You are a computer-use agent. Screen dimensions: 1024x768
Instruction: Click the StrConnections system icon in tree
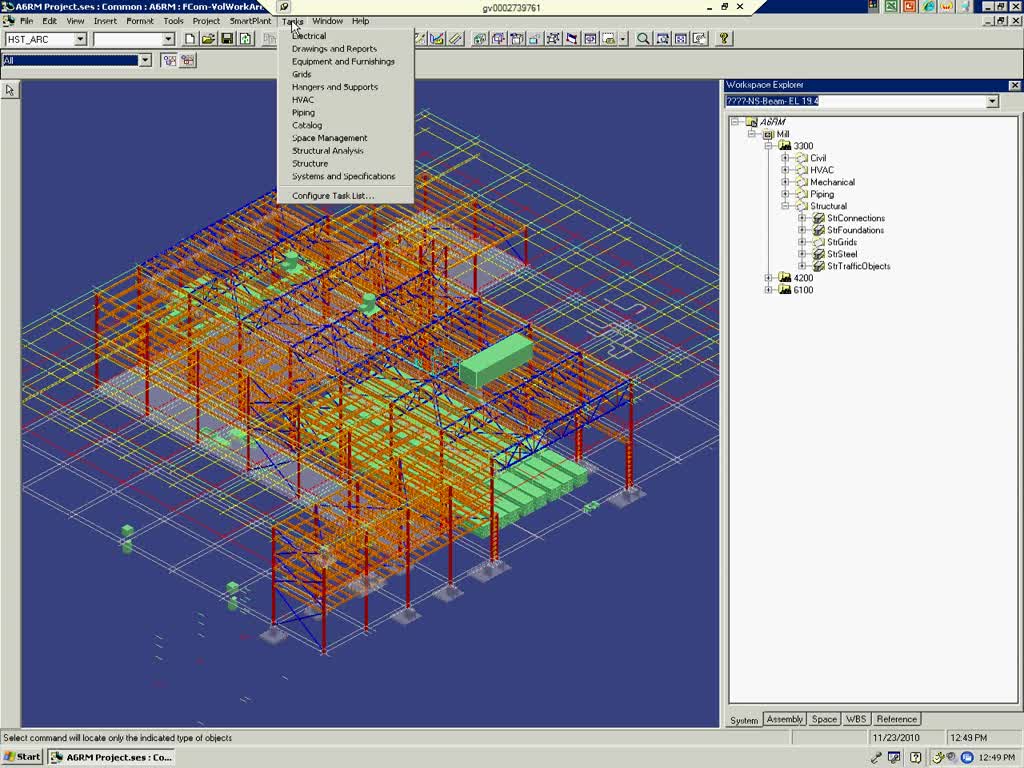click(x=819, y=218)
